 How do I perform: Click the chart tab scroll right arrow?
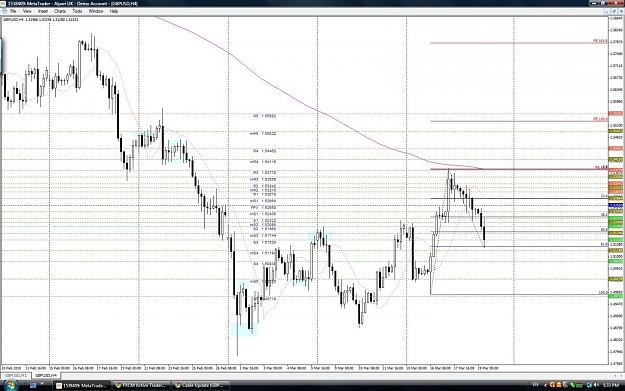[x=621, y=375]
